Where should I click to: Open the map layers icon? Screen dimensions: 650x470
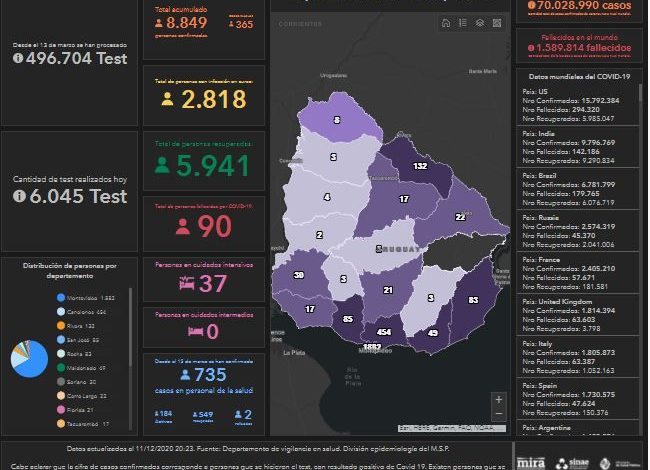point(480,22)
